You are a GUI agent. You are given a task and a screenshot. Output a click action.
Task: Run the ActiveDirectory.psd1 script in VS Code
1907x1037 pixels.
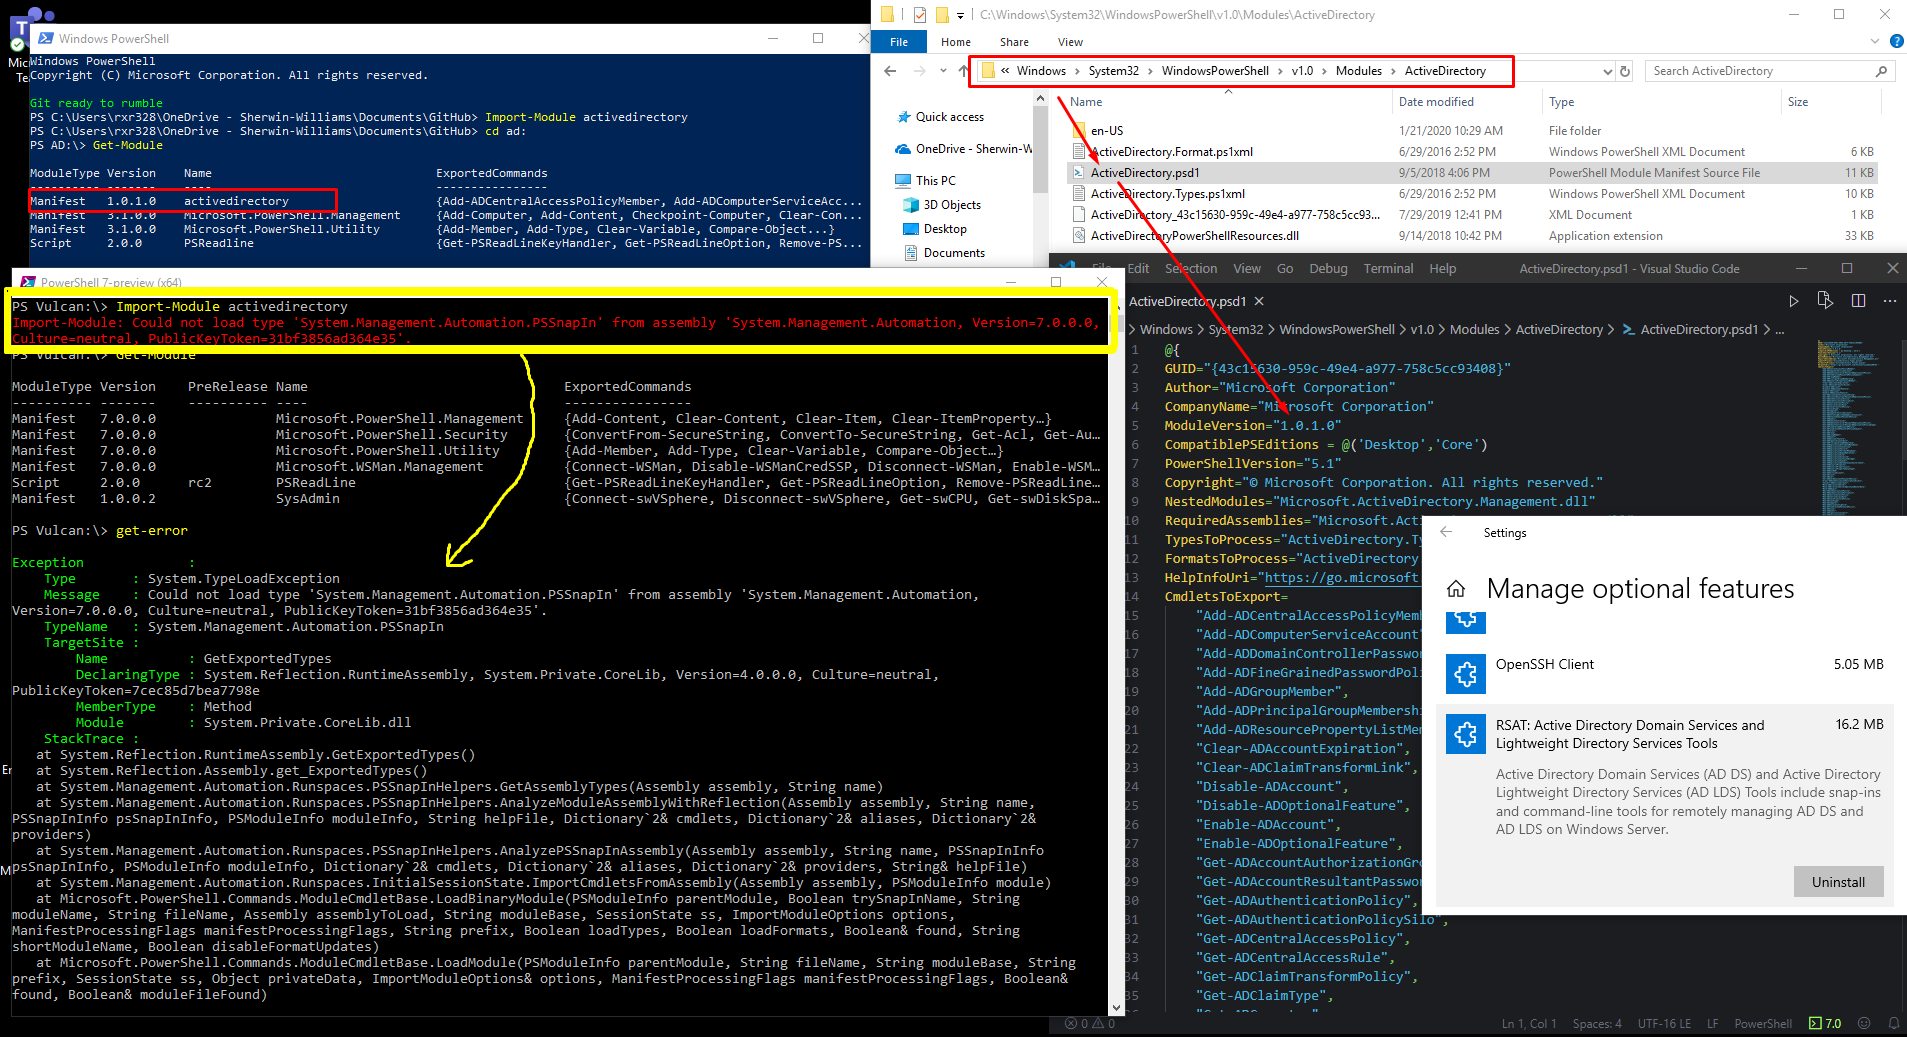point(1793,300)
